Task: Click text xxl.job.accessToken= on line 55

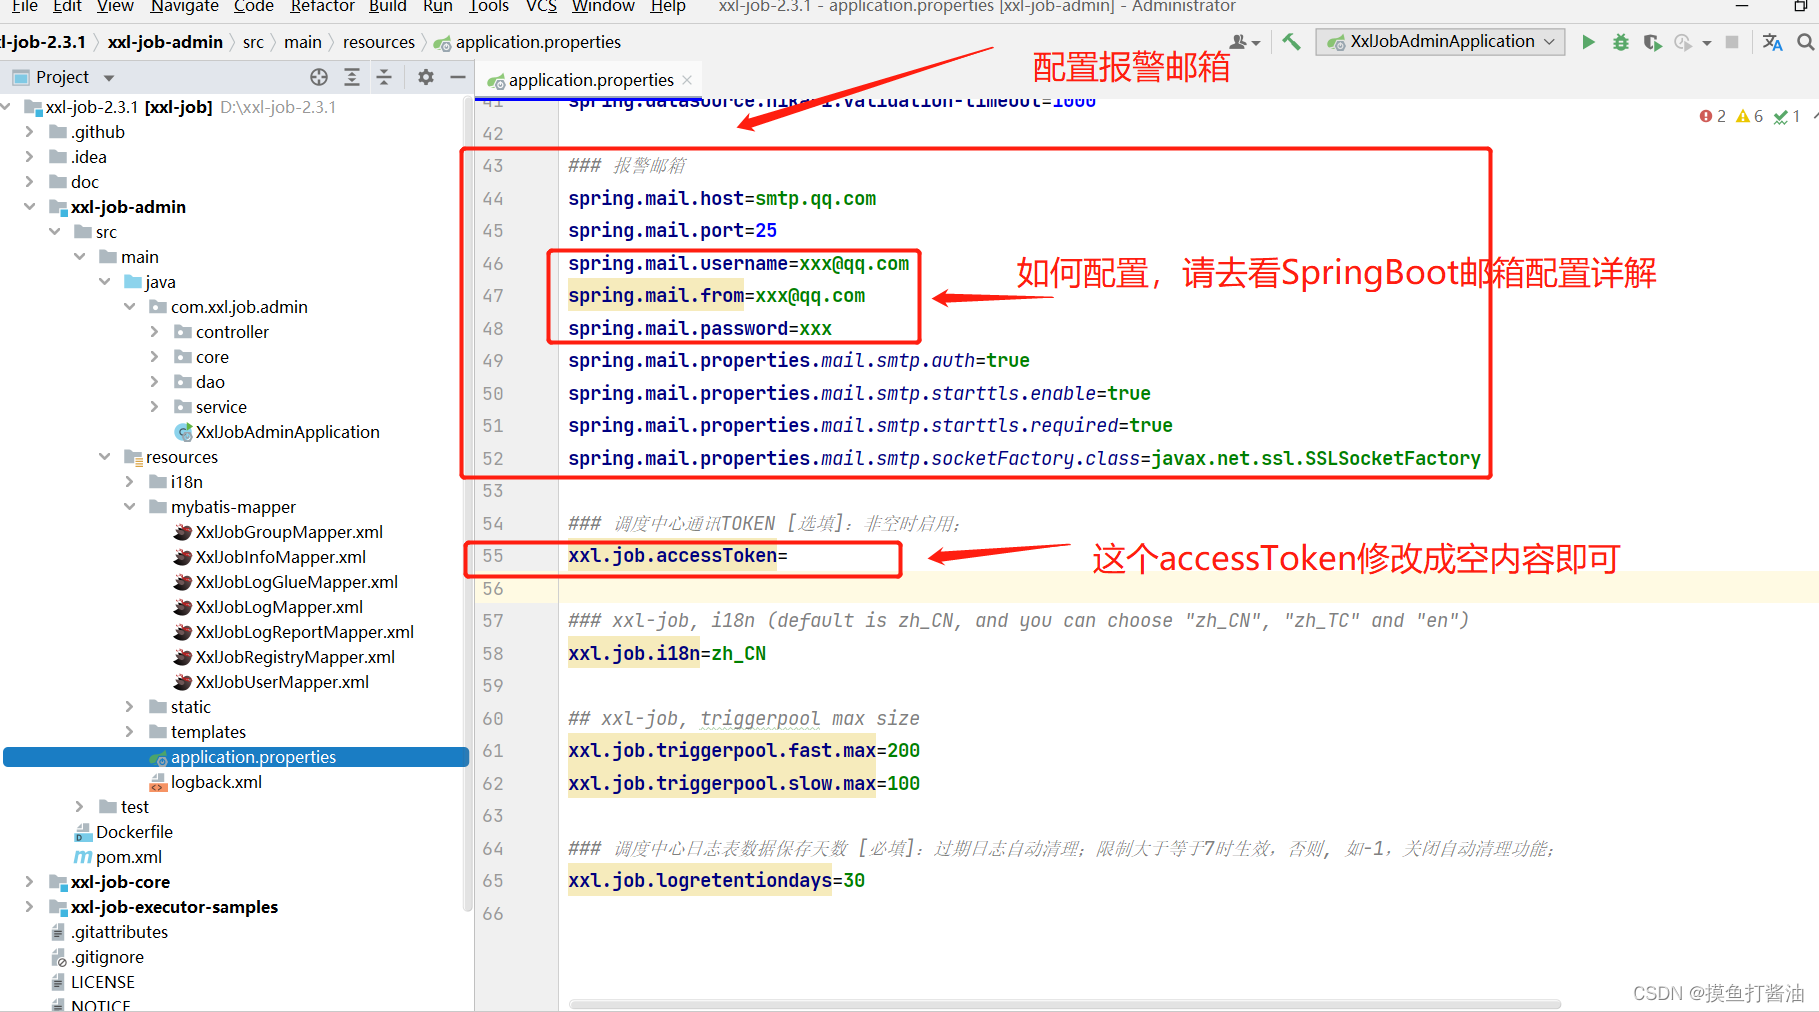Action: (x=678, y=556)
